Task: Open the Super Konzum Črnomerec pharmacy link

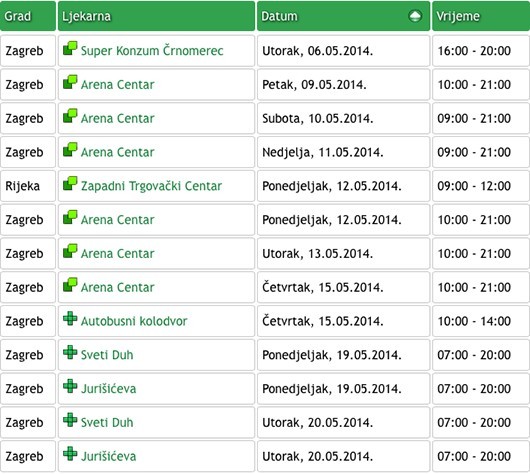Action: pyautogui.click(x=152, y=51)
